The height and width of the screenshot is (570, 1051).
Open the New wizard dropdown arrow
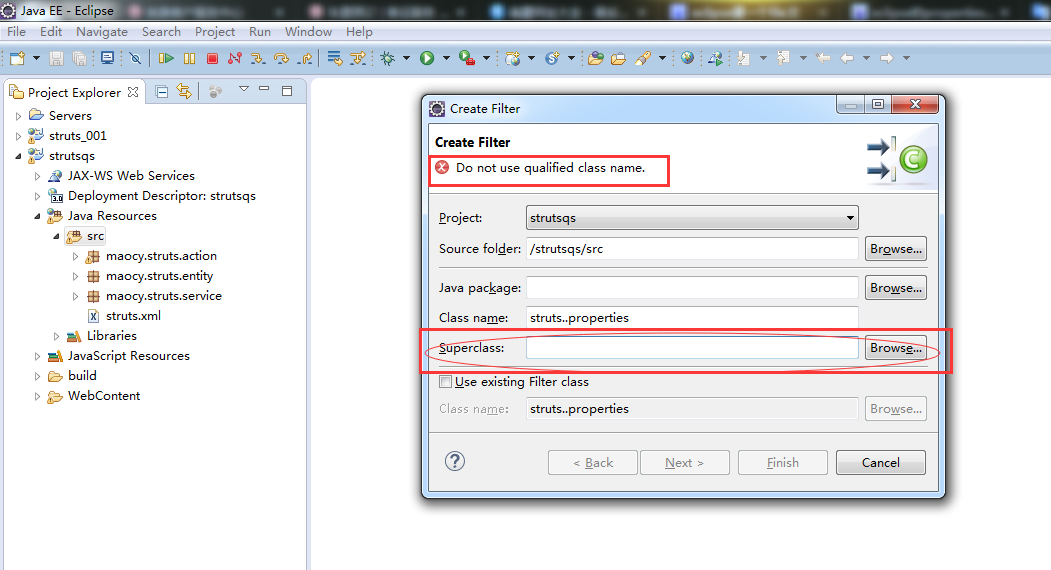[36, 58]
